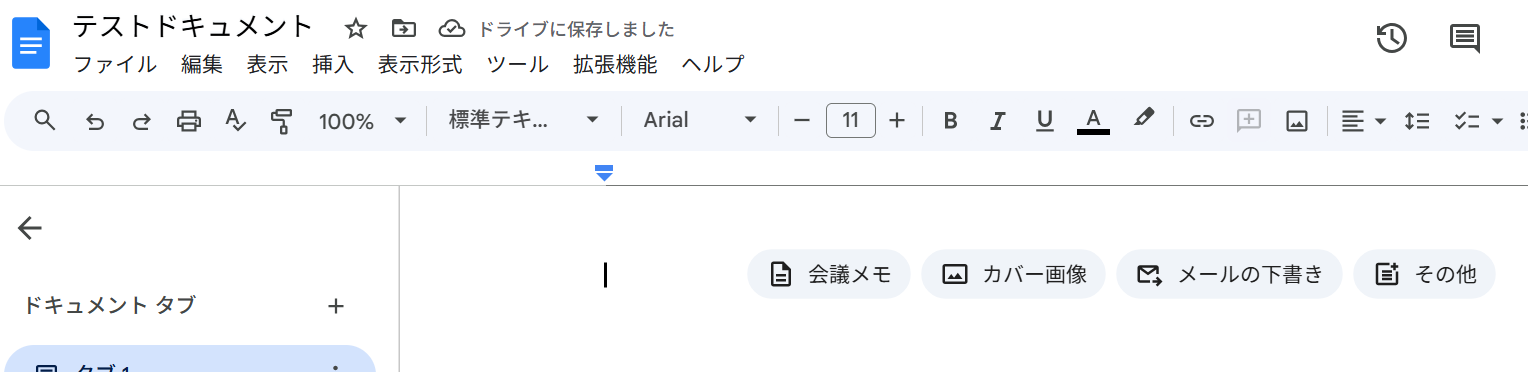
Task: Click the メールの下書き chip
Action: click(1229, 274)
